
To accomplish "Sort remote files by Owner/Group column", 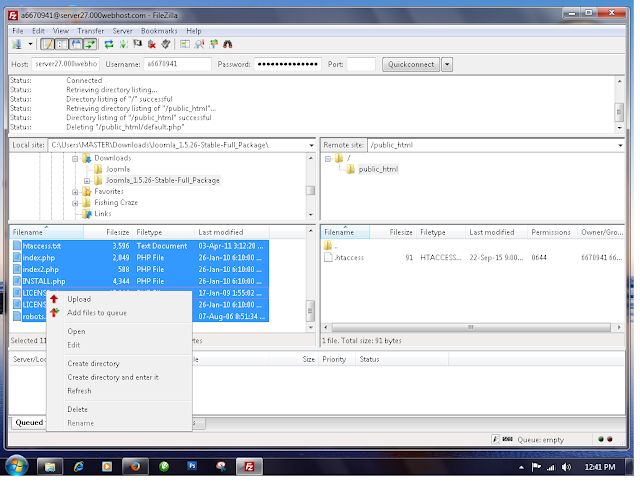I will click(601, 232).
